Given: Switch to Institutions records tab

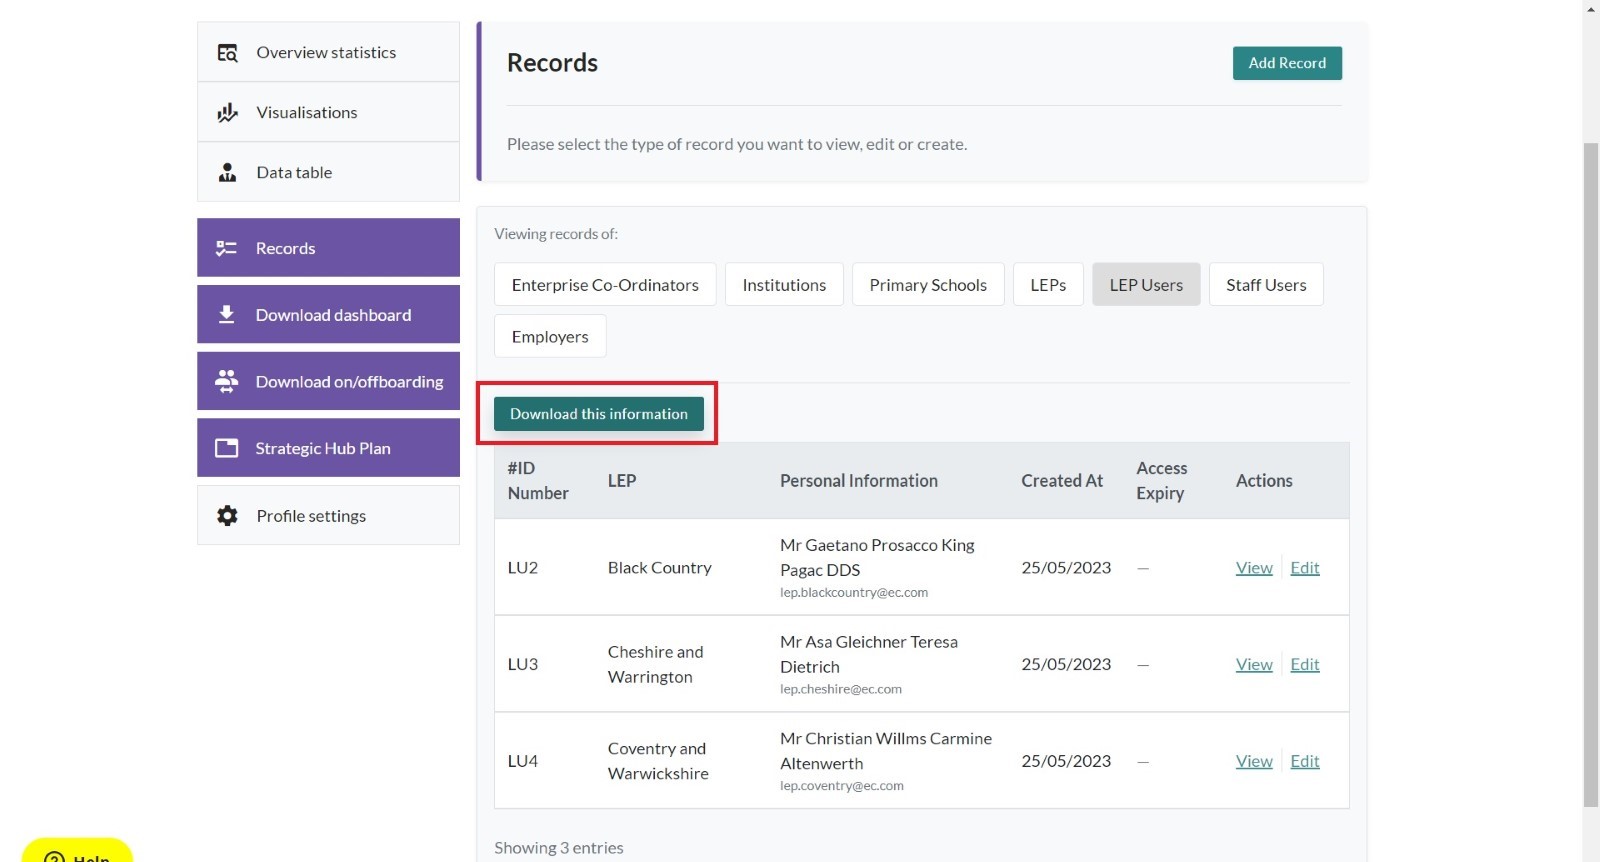Looking at the screenshot, I should [784, 285].
